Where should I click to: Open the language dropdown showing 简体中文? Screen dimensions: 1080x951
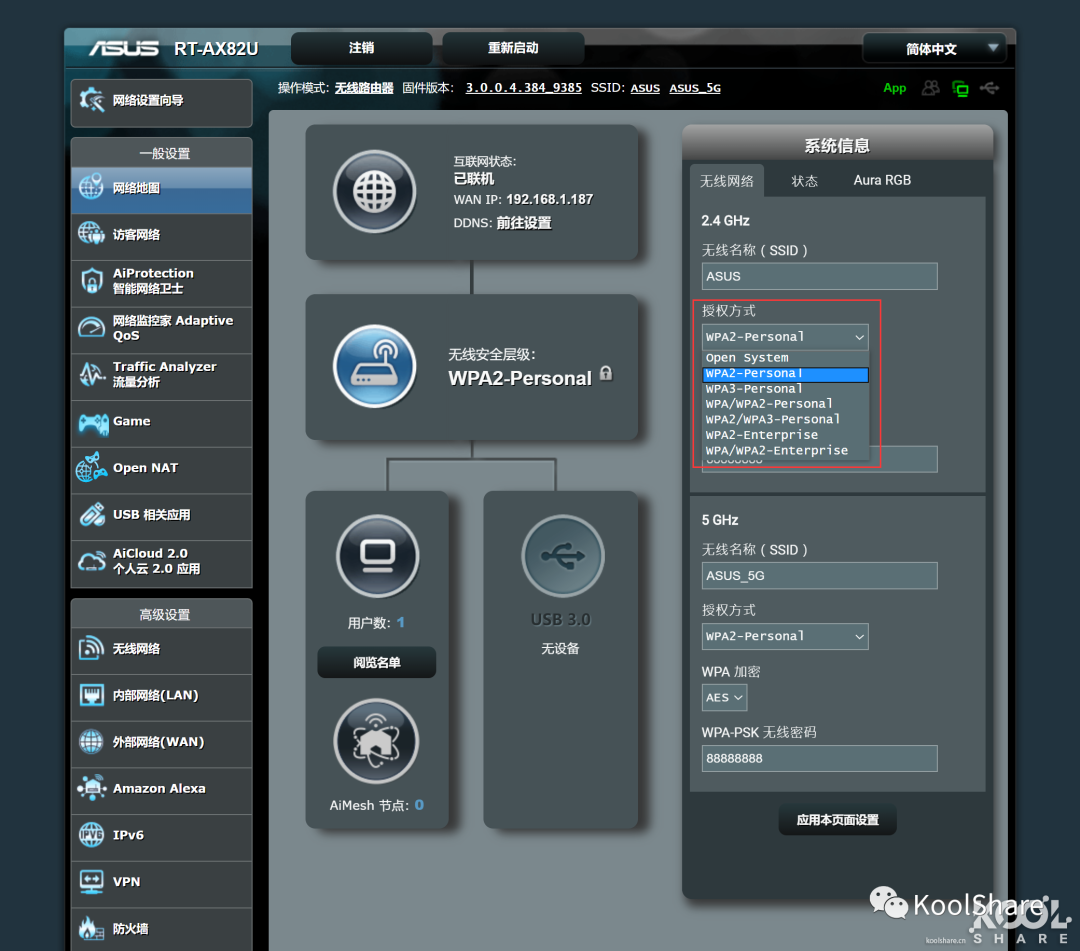point(934,49)
